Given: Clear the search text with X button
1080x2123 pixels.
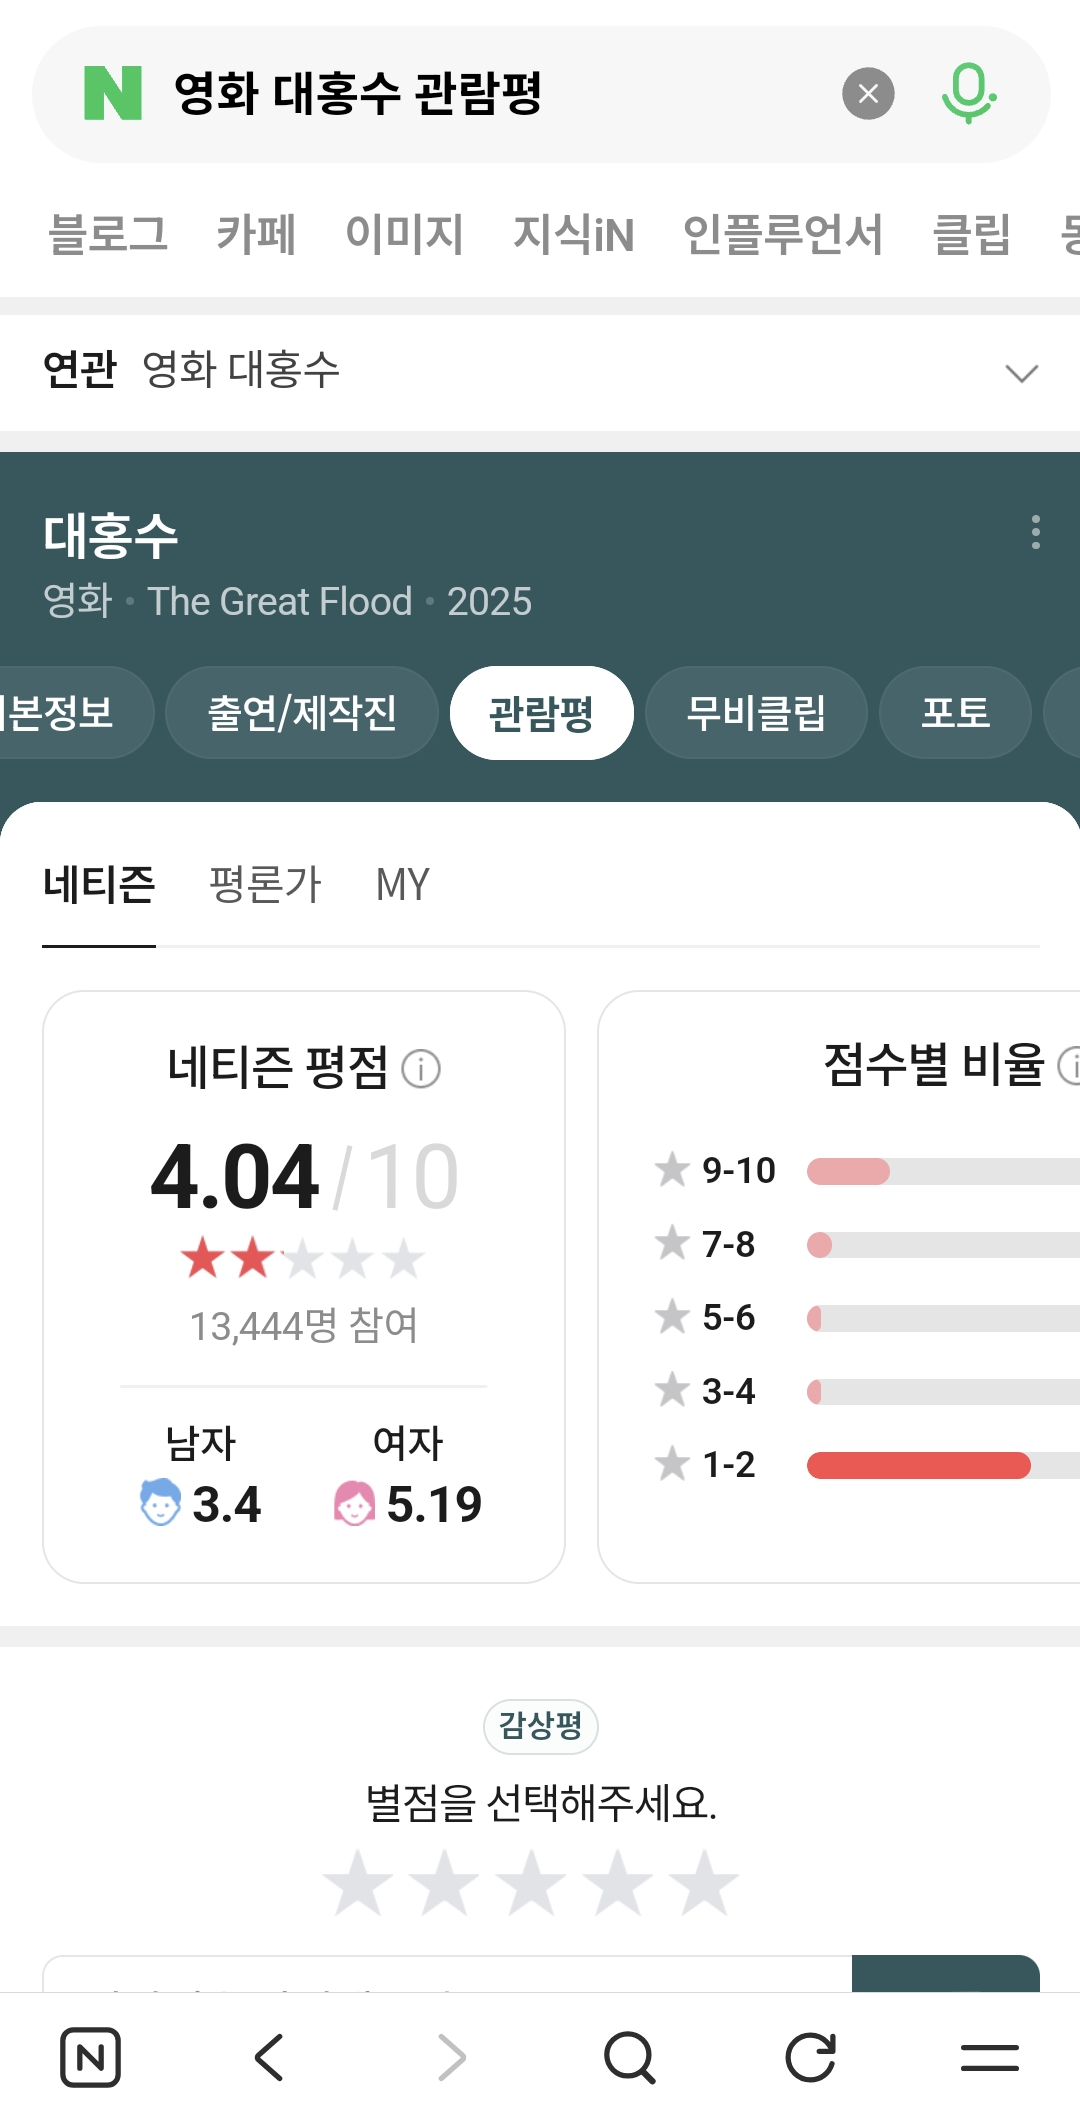Looking at the screenshot, I should 868,94.
